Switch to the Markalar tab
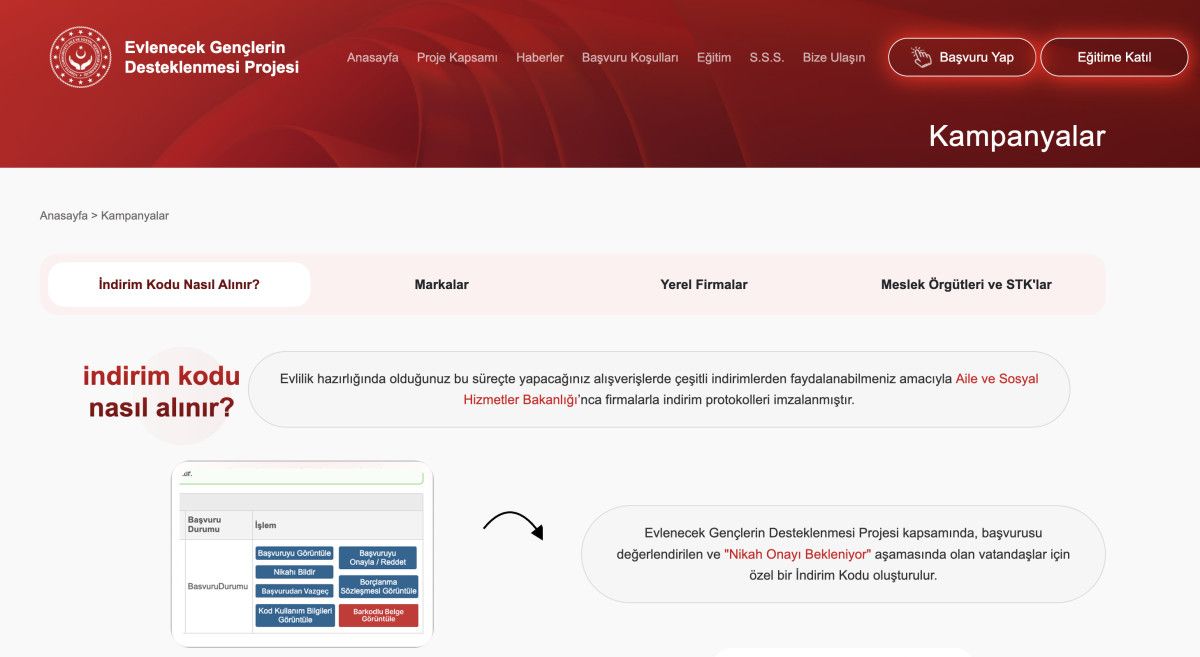Viewport: 1200px width, 657px height. click(x=441, y=284)
